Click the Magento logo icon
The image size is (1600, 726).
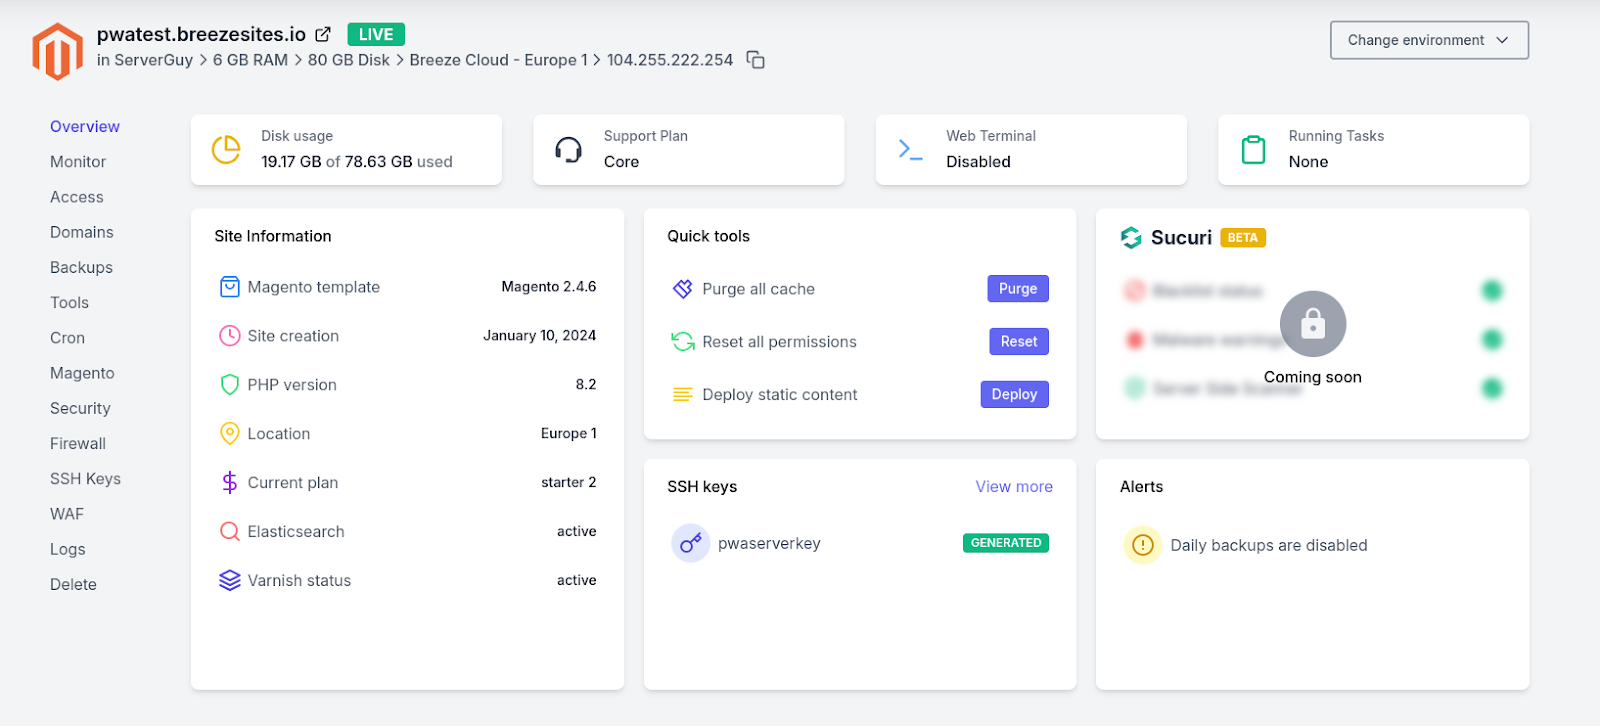click(57, 51)
